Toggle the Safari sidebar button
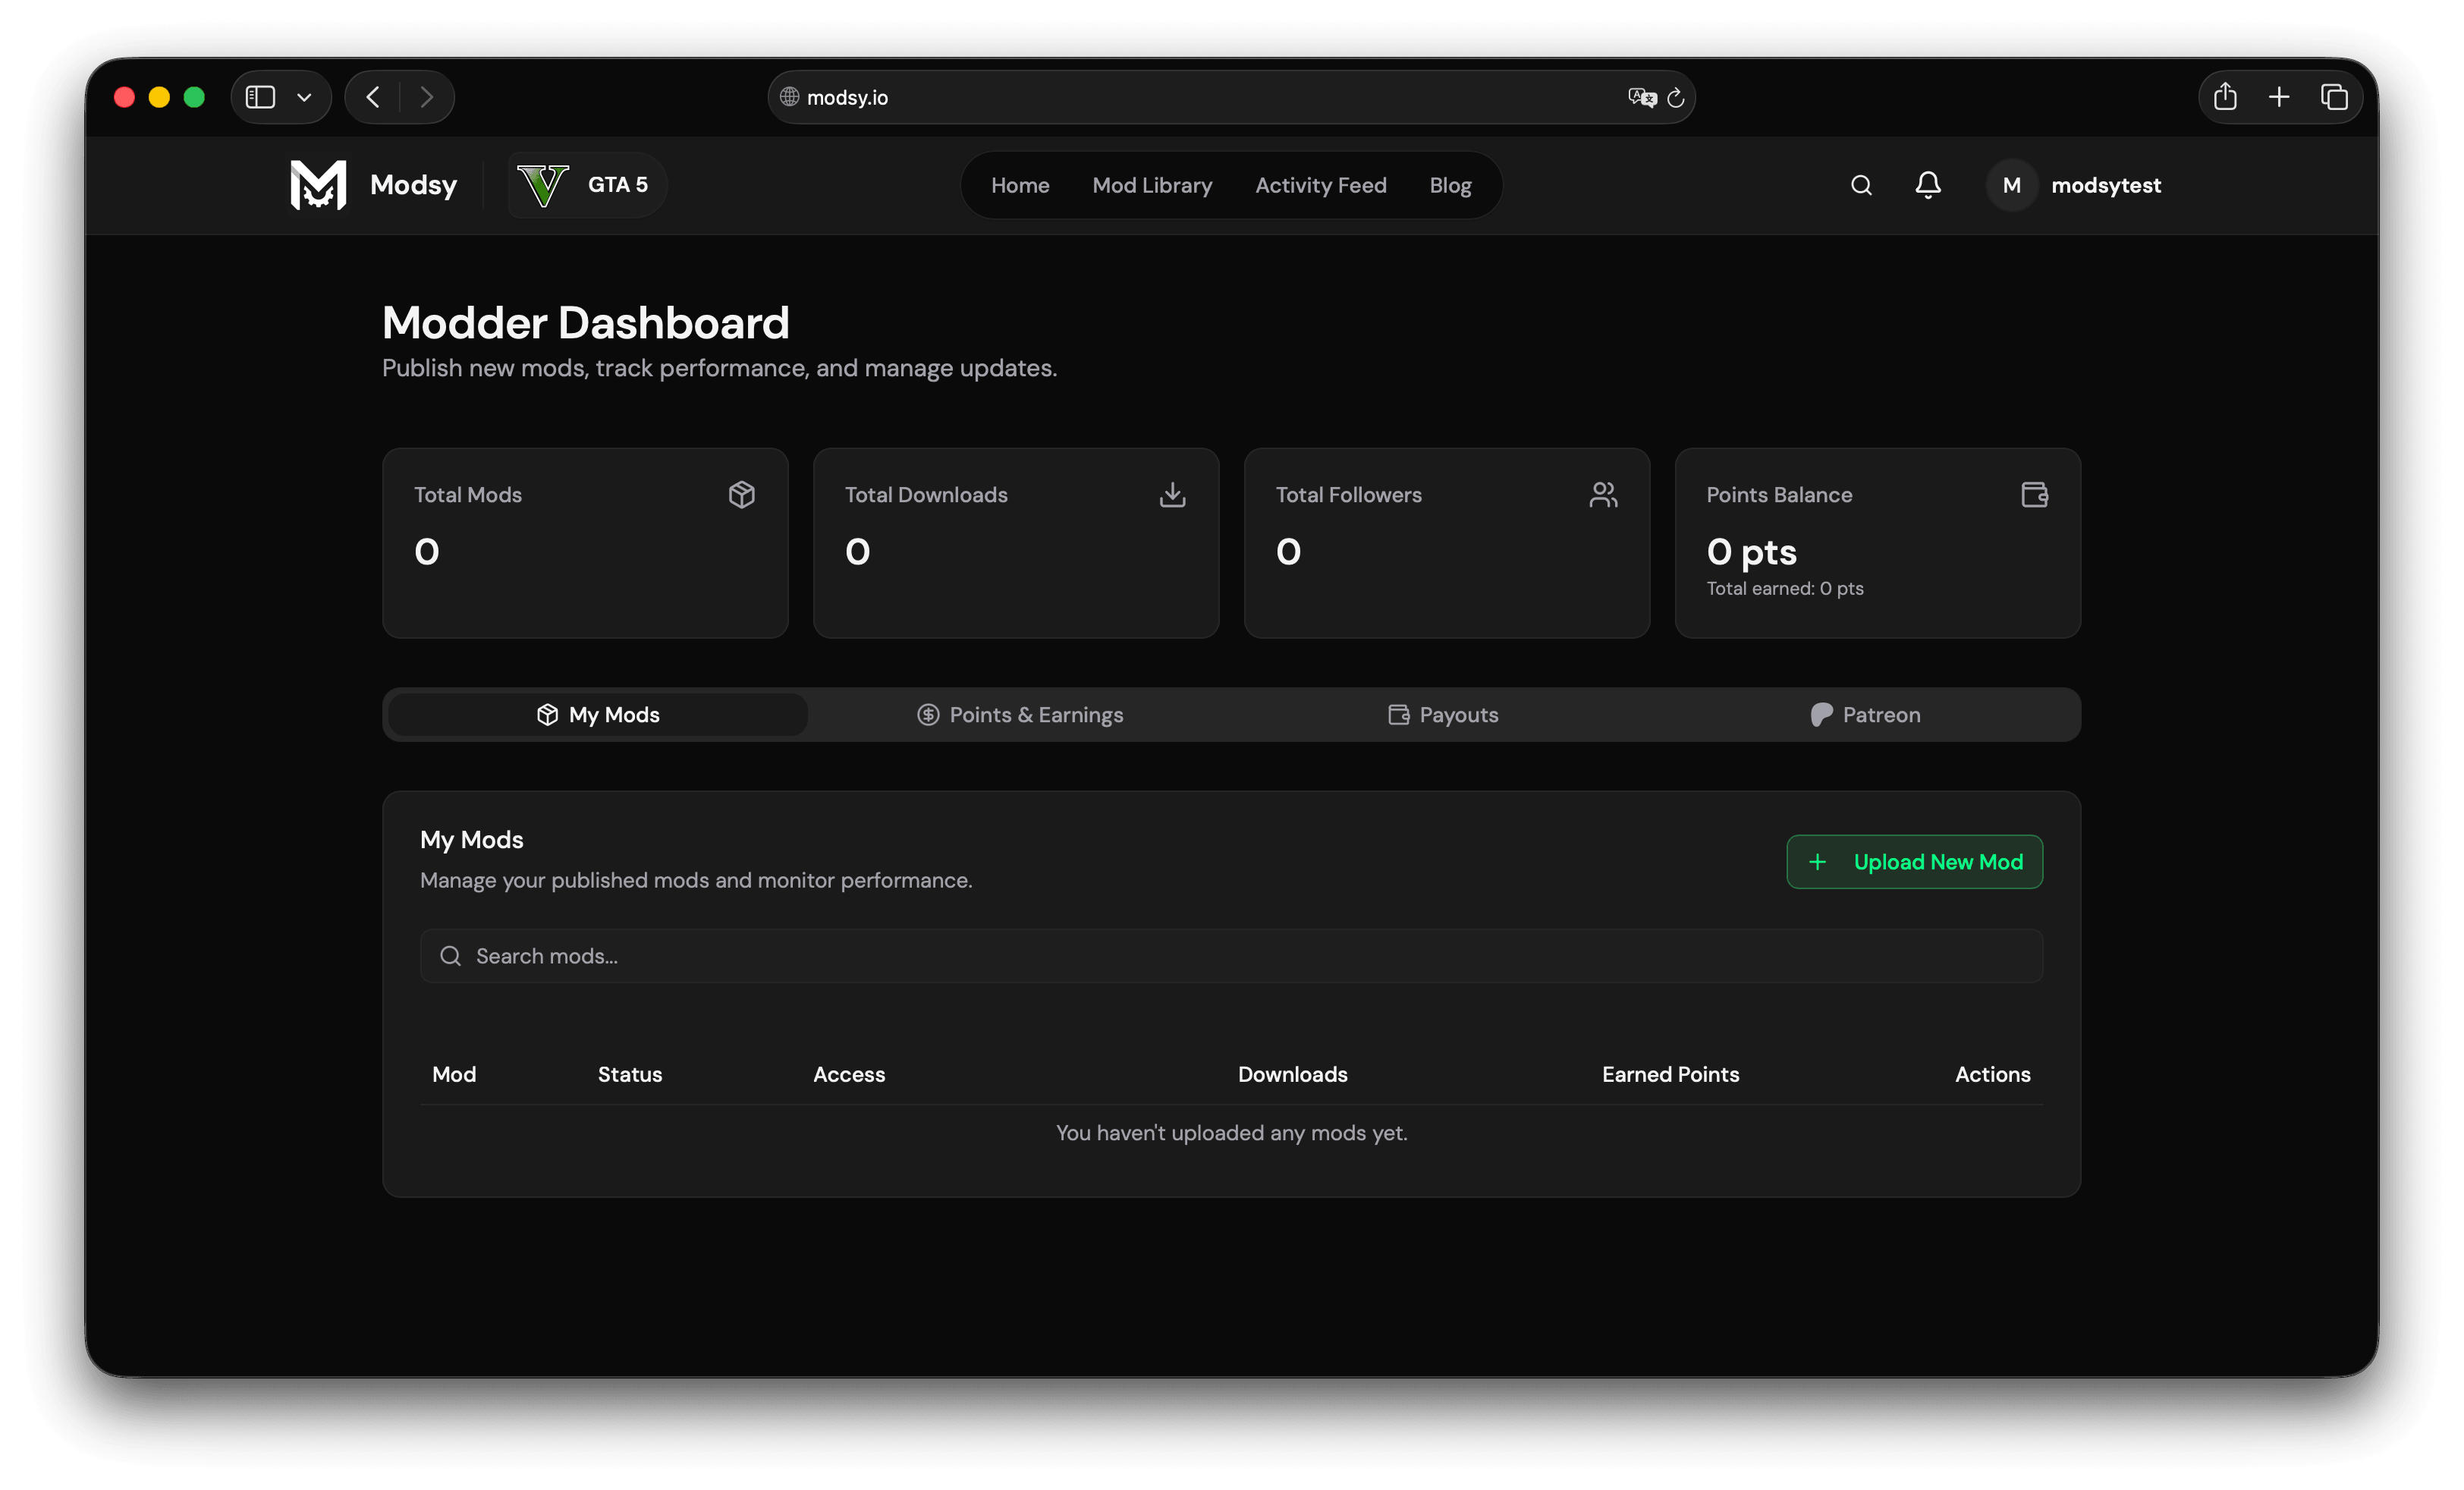The image size is (2464, 1490). click(261, 97)
